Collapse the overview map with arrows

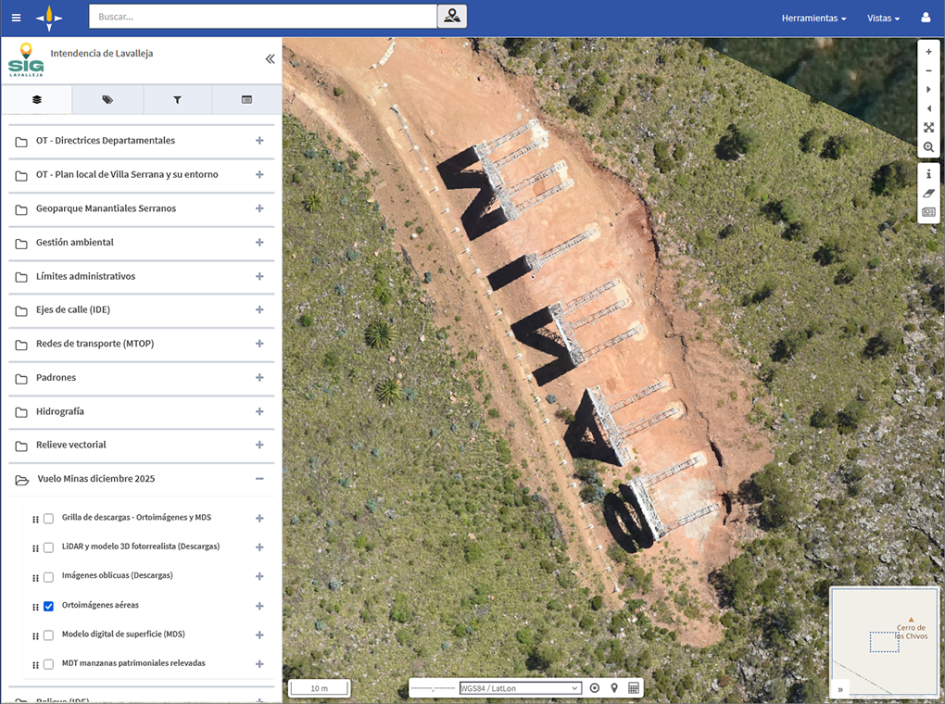tap(840, 689)
